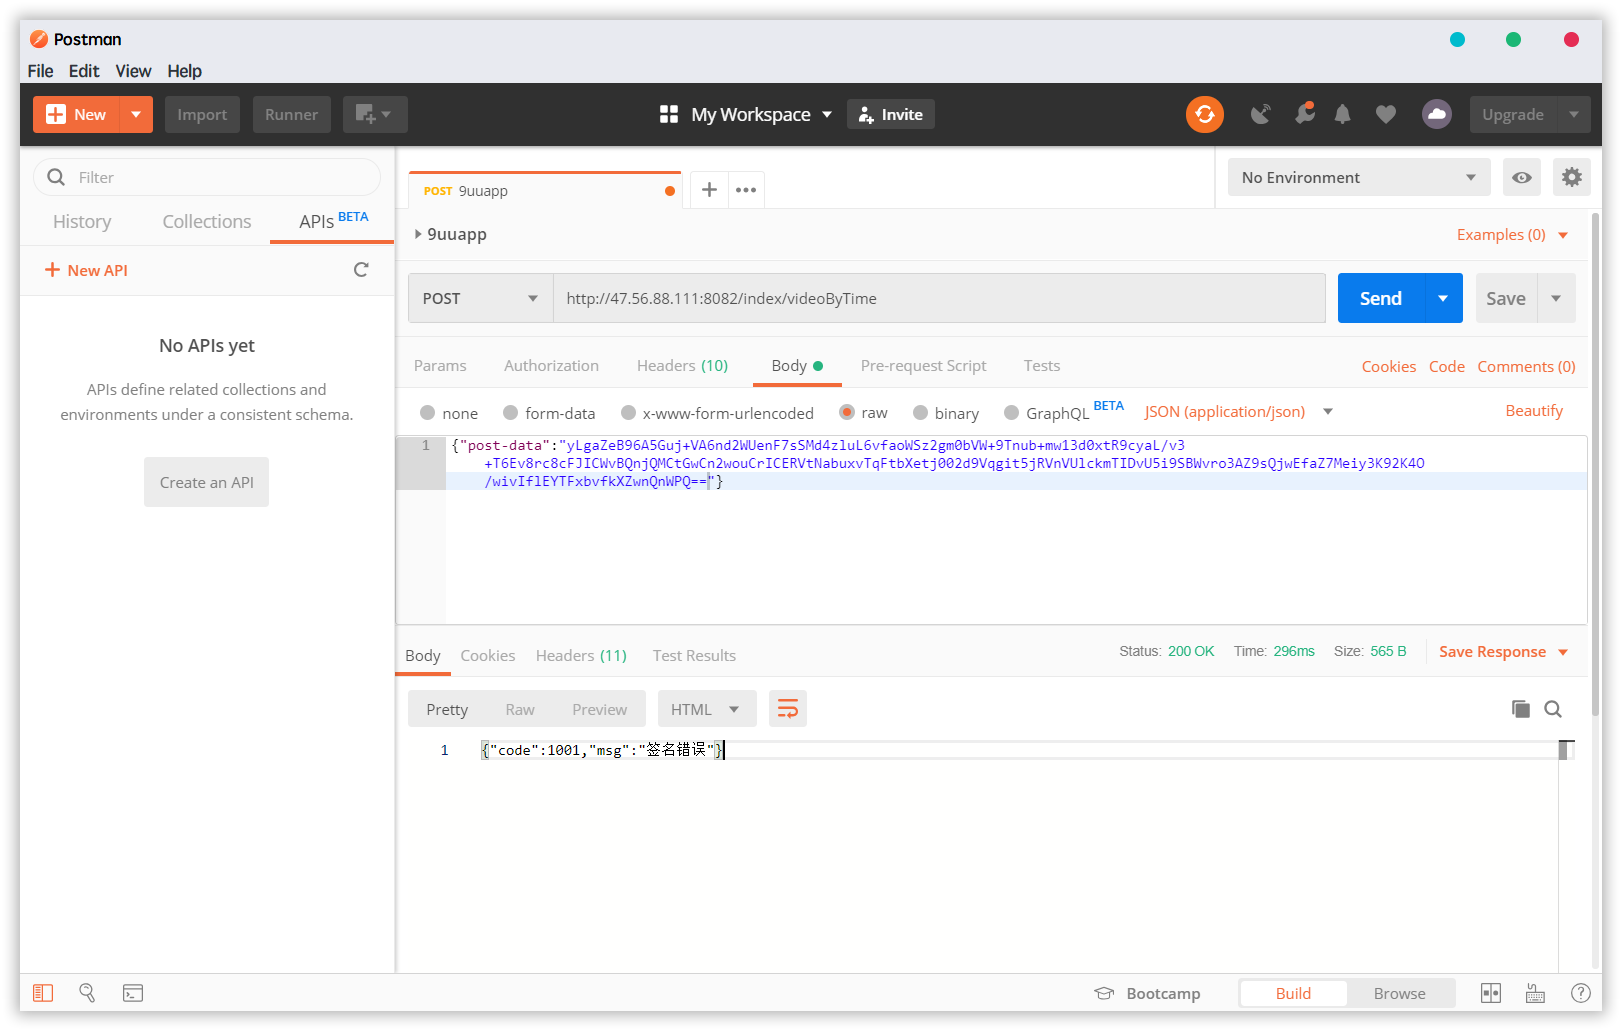Open manage environments gear icon
This screenshot has width=1622, height=1031.
[x=1572, y=177]
